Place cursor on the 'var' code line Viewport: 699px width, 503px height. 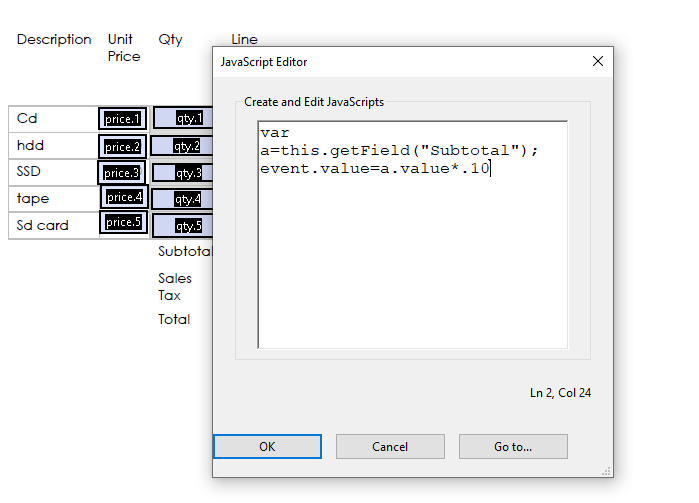(275, 133)
